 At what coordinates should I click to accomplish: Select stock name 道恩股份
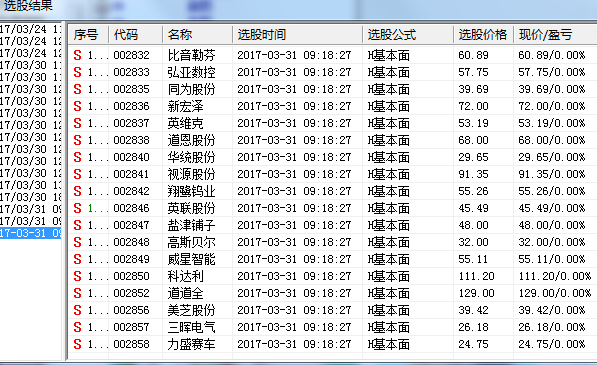click(x=191, y=140)
